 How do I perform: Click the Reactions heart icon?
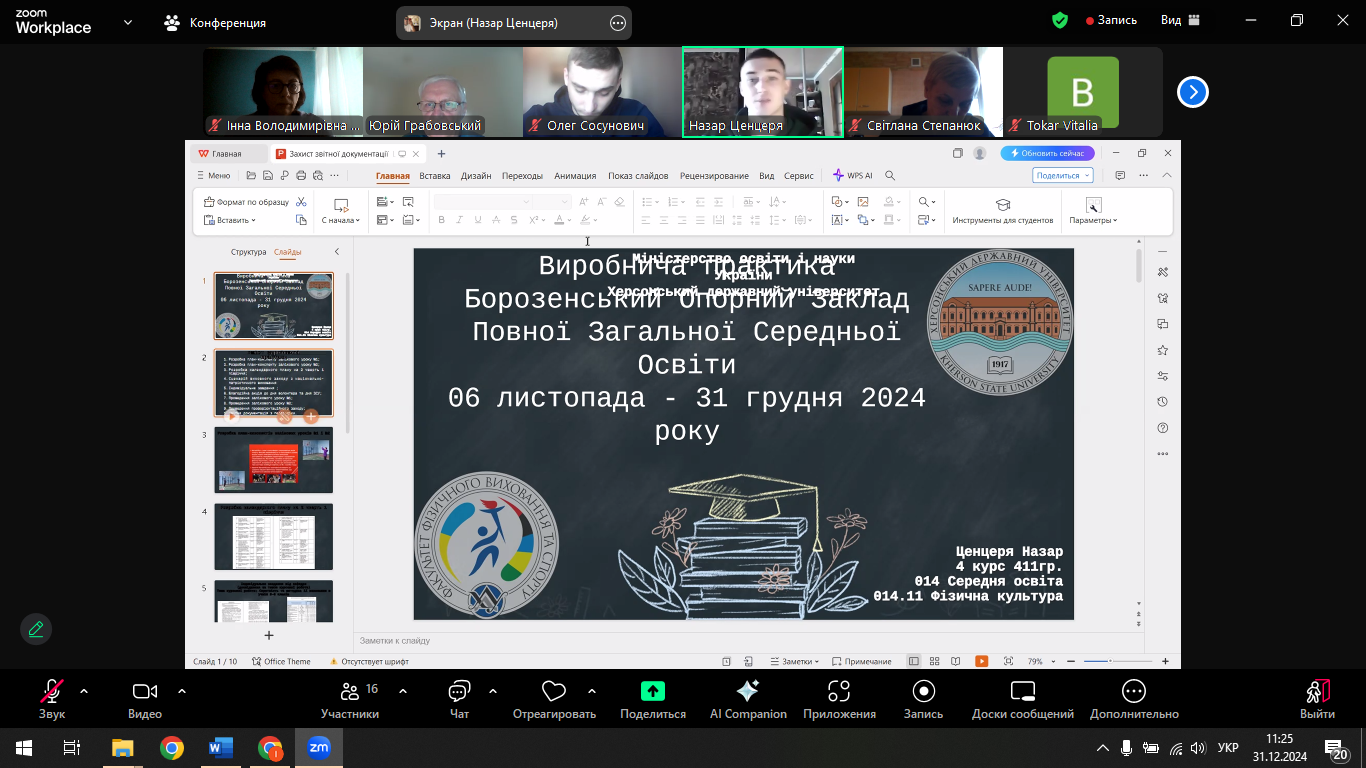(554, 691)
